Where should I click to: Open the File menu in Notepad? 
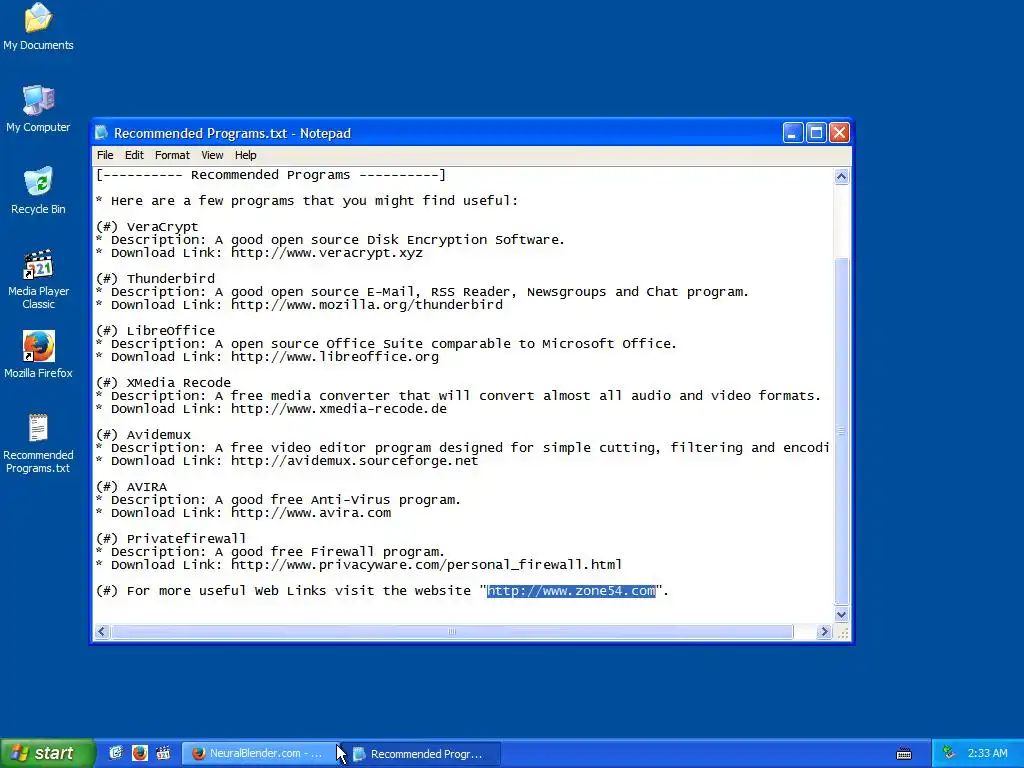point(105,155)
